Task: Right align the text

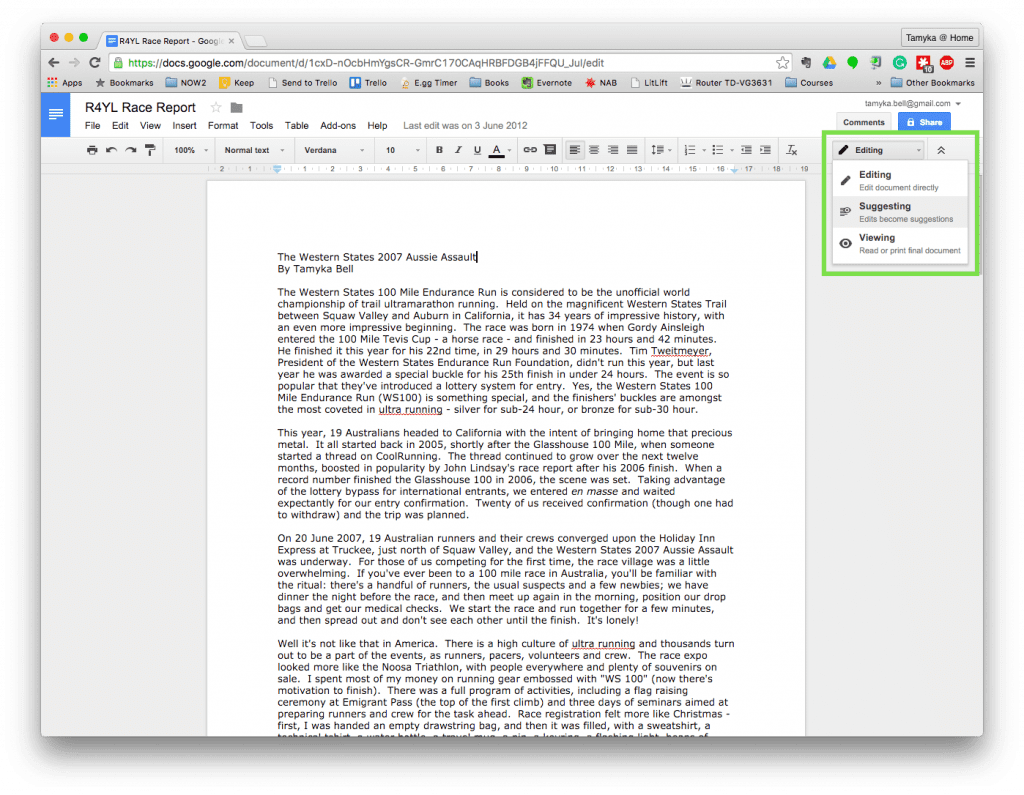Action: [613, 150]
